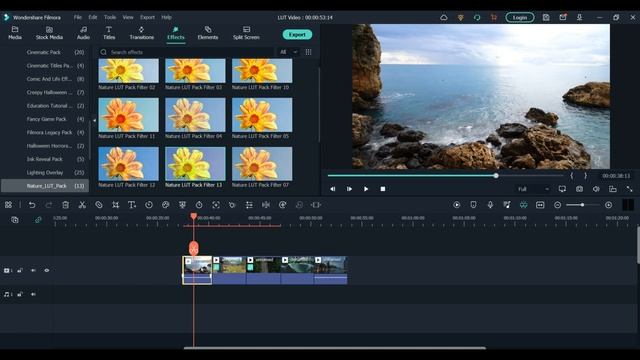Click the play-frame-forward button in preview
The image size is (640, 360).
coord(349,189)
